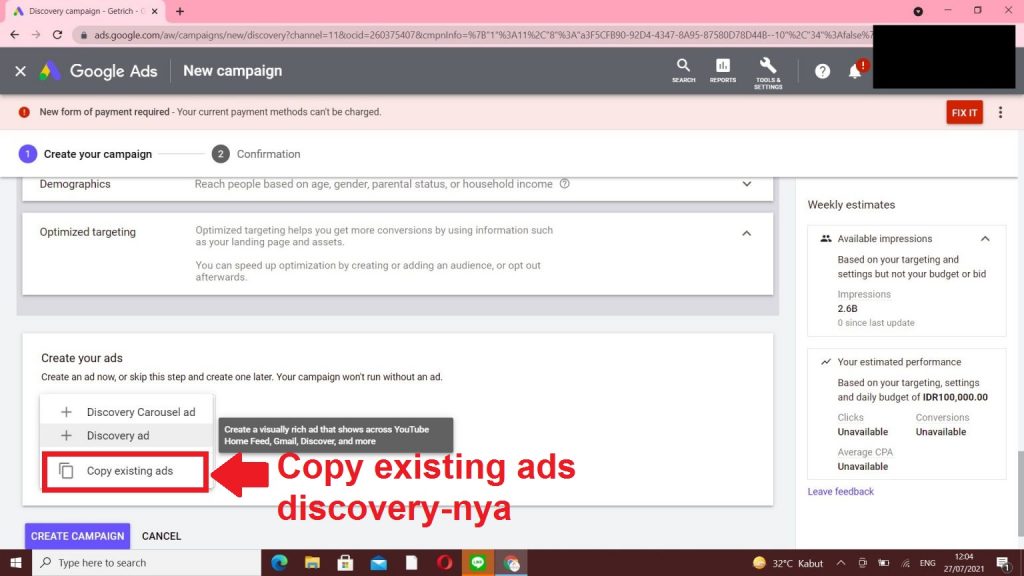Open the Reports icon in header
This screenshot has width=1024, height=576.
(723, 70)
